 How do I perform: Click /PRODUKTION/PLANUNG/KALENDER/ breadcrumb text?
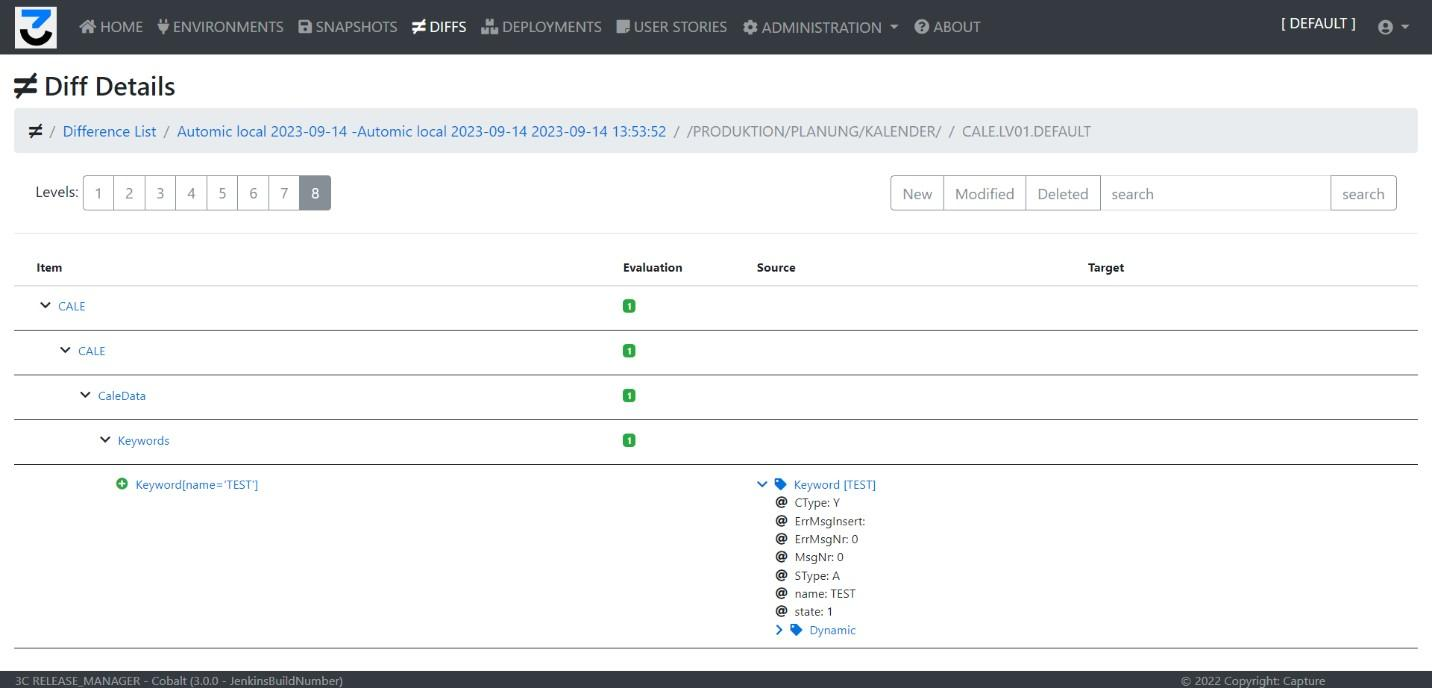pyautogui.click(x=814, y=131)
